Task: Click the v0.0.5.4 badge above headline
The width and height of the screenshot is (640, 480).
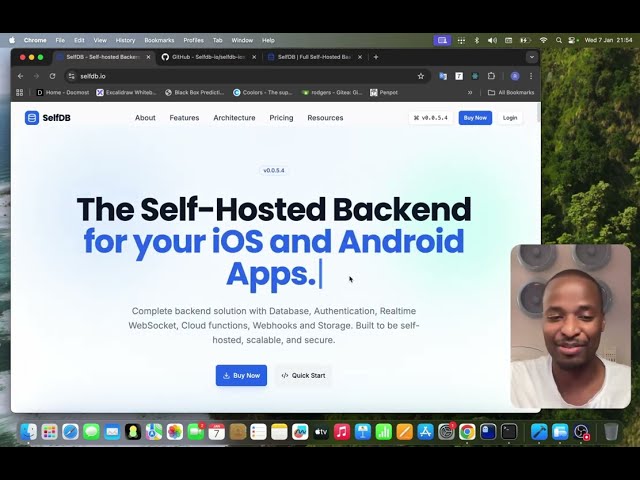Action: (274, 170)
